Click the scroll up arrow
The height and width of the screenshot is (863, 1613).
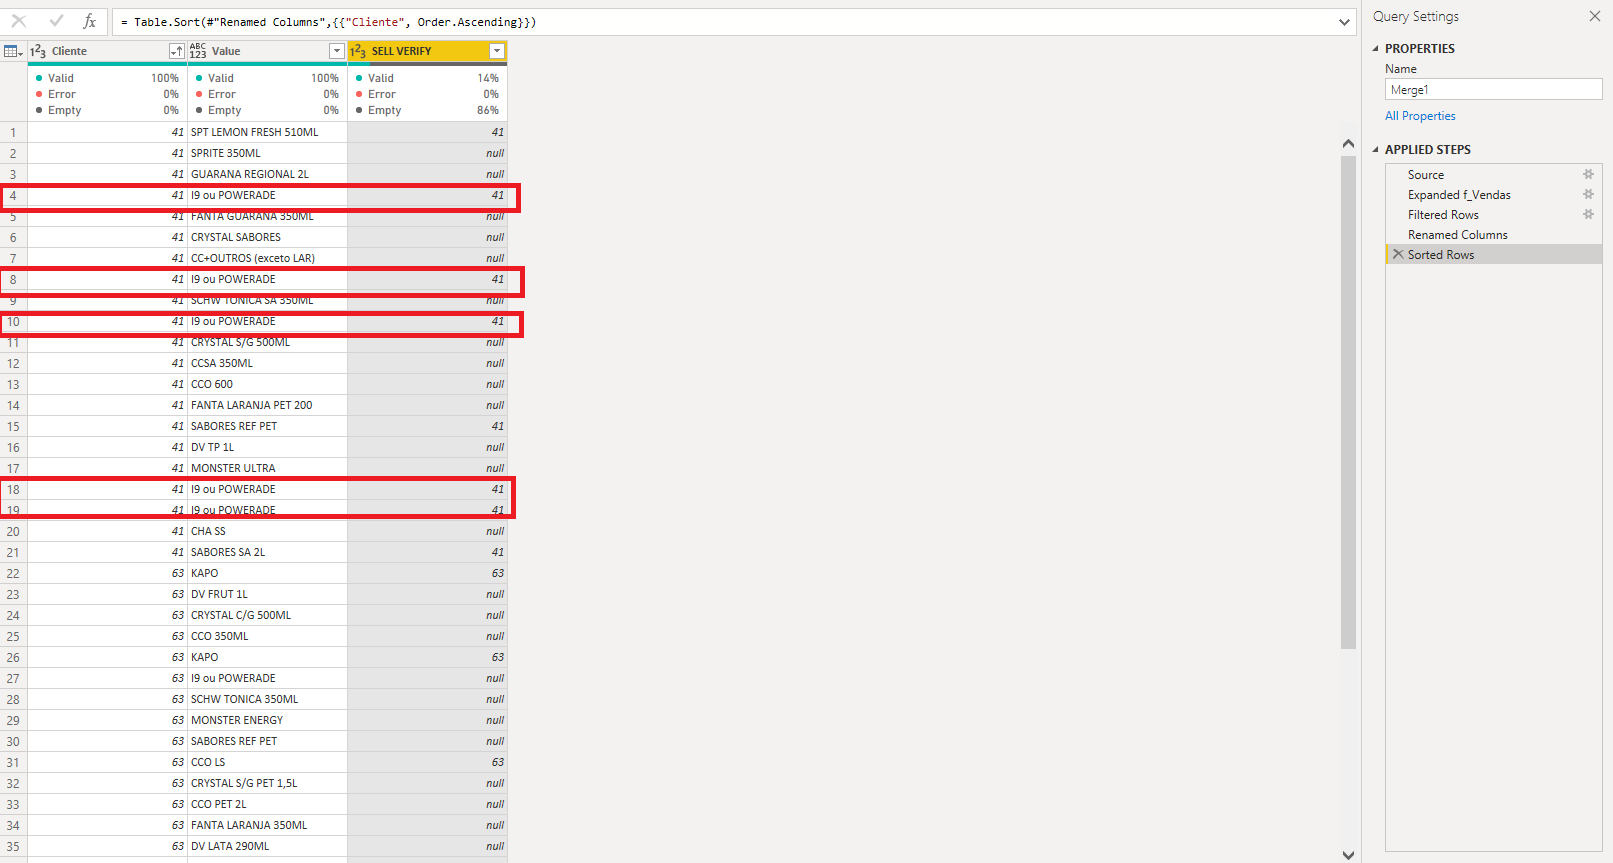pyautogui.click(x=1348, y=144)
